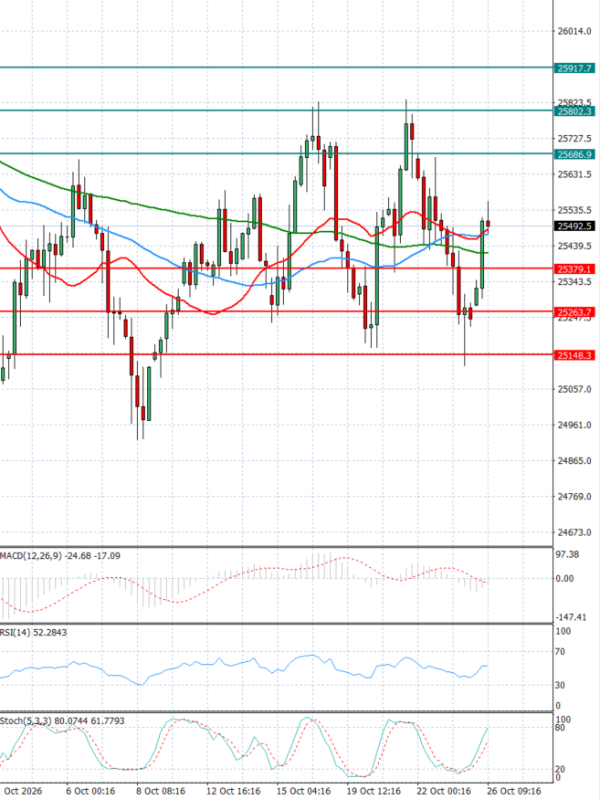Click the 24673.0 price axis value
This screenshot has width=600, height=799.
pos(575,533)
